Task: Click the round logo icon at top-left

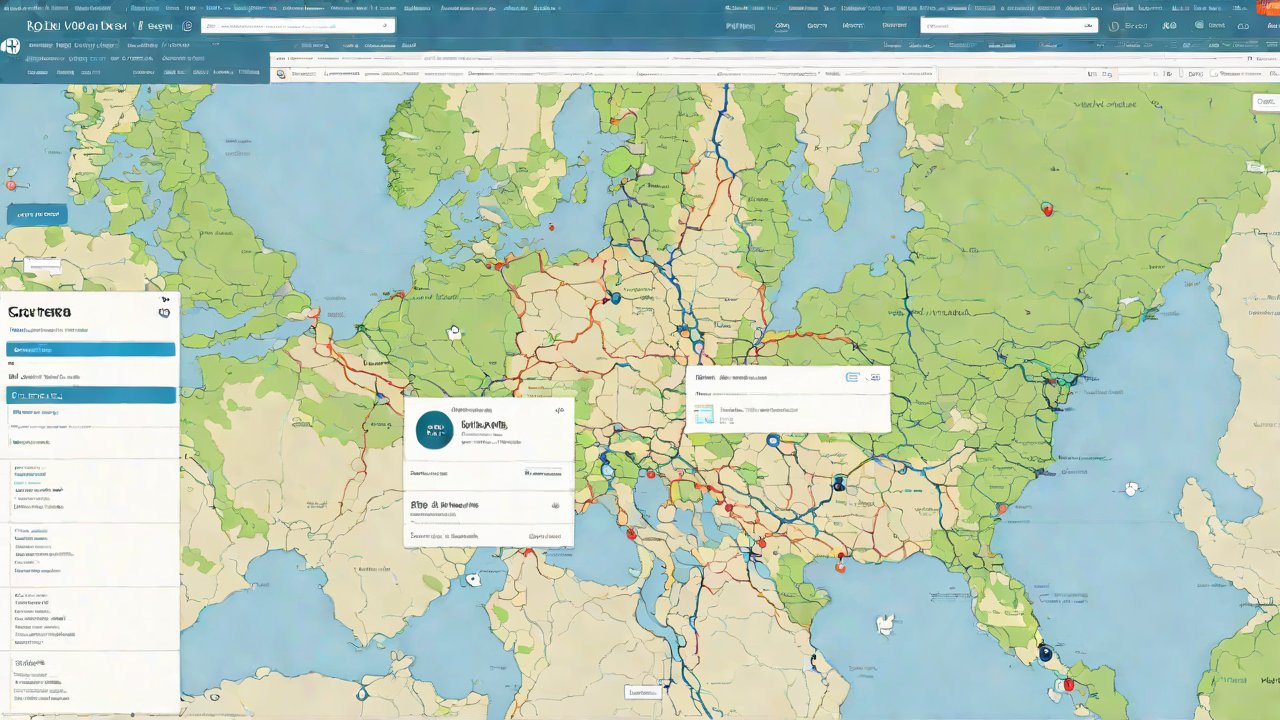Action: (11, 47)
